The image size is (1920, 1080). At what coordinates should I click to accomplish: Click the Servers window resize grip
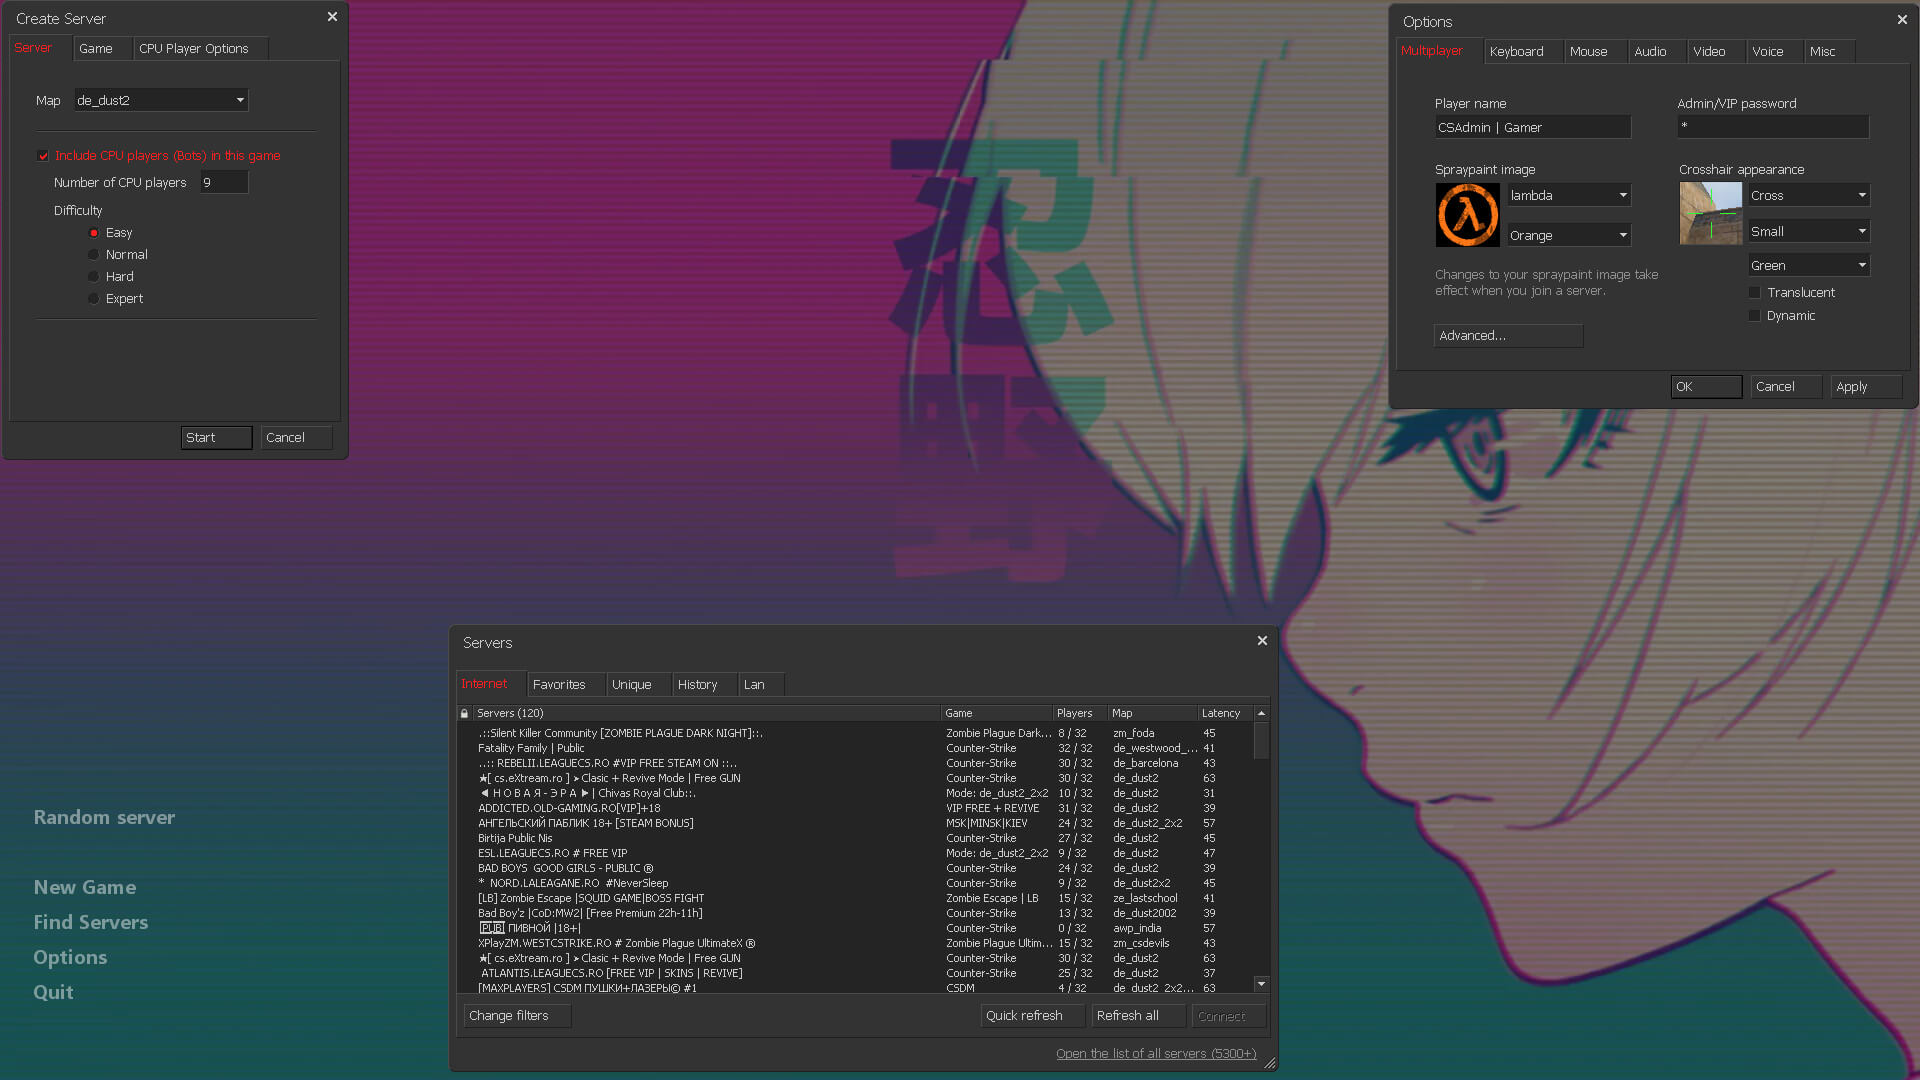(x=1270, y=1063)
